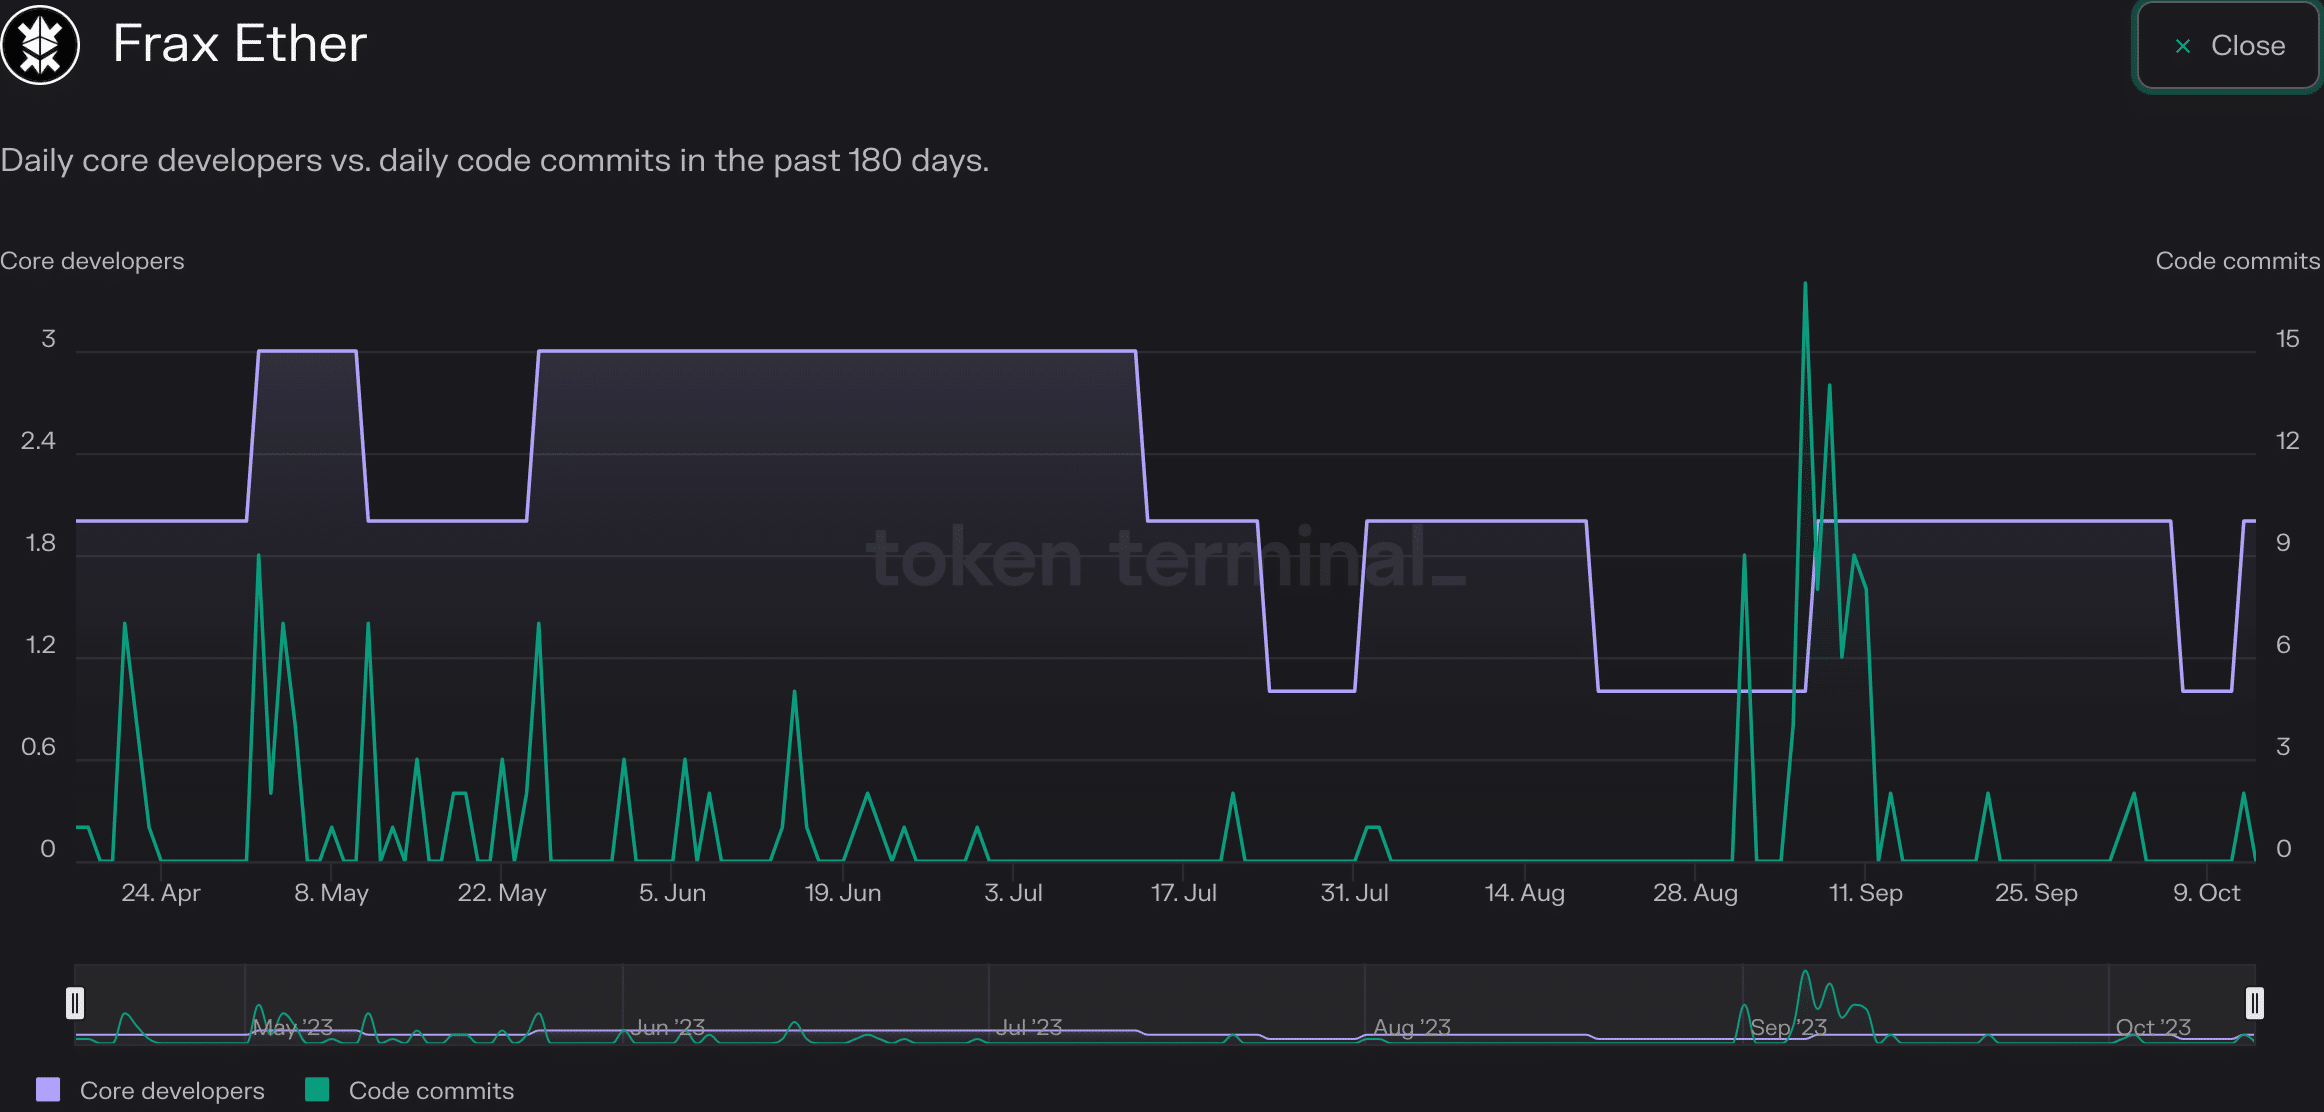Click the Jul '23 navigator section
The image size is (2324, 1112).
click(x=1176, y=1004)
